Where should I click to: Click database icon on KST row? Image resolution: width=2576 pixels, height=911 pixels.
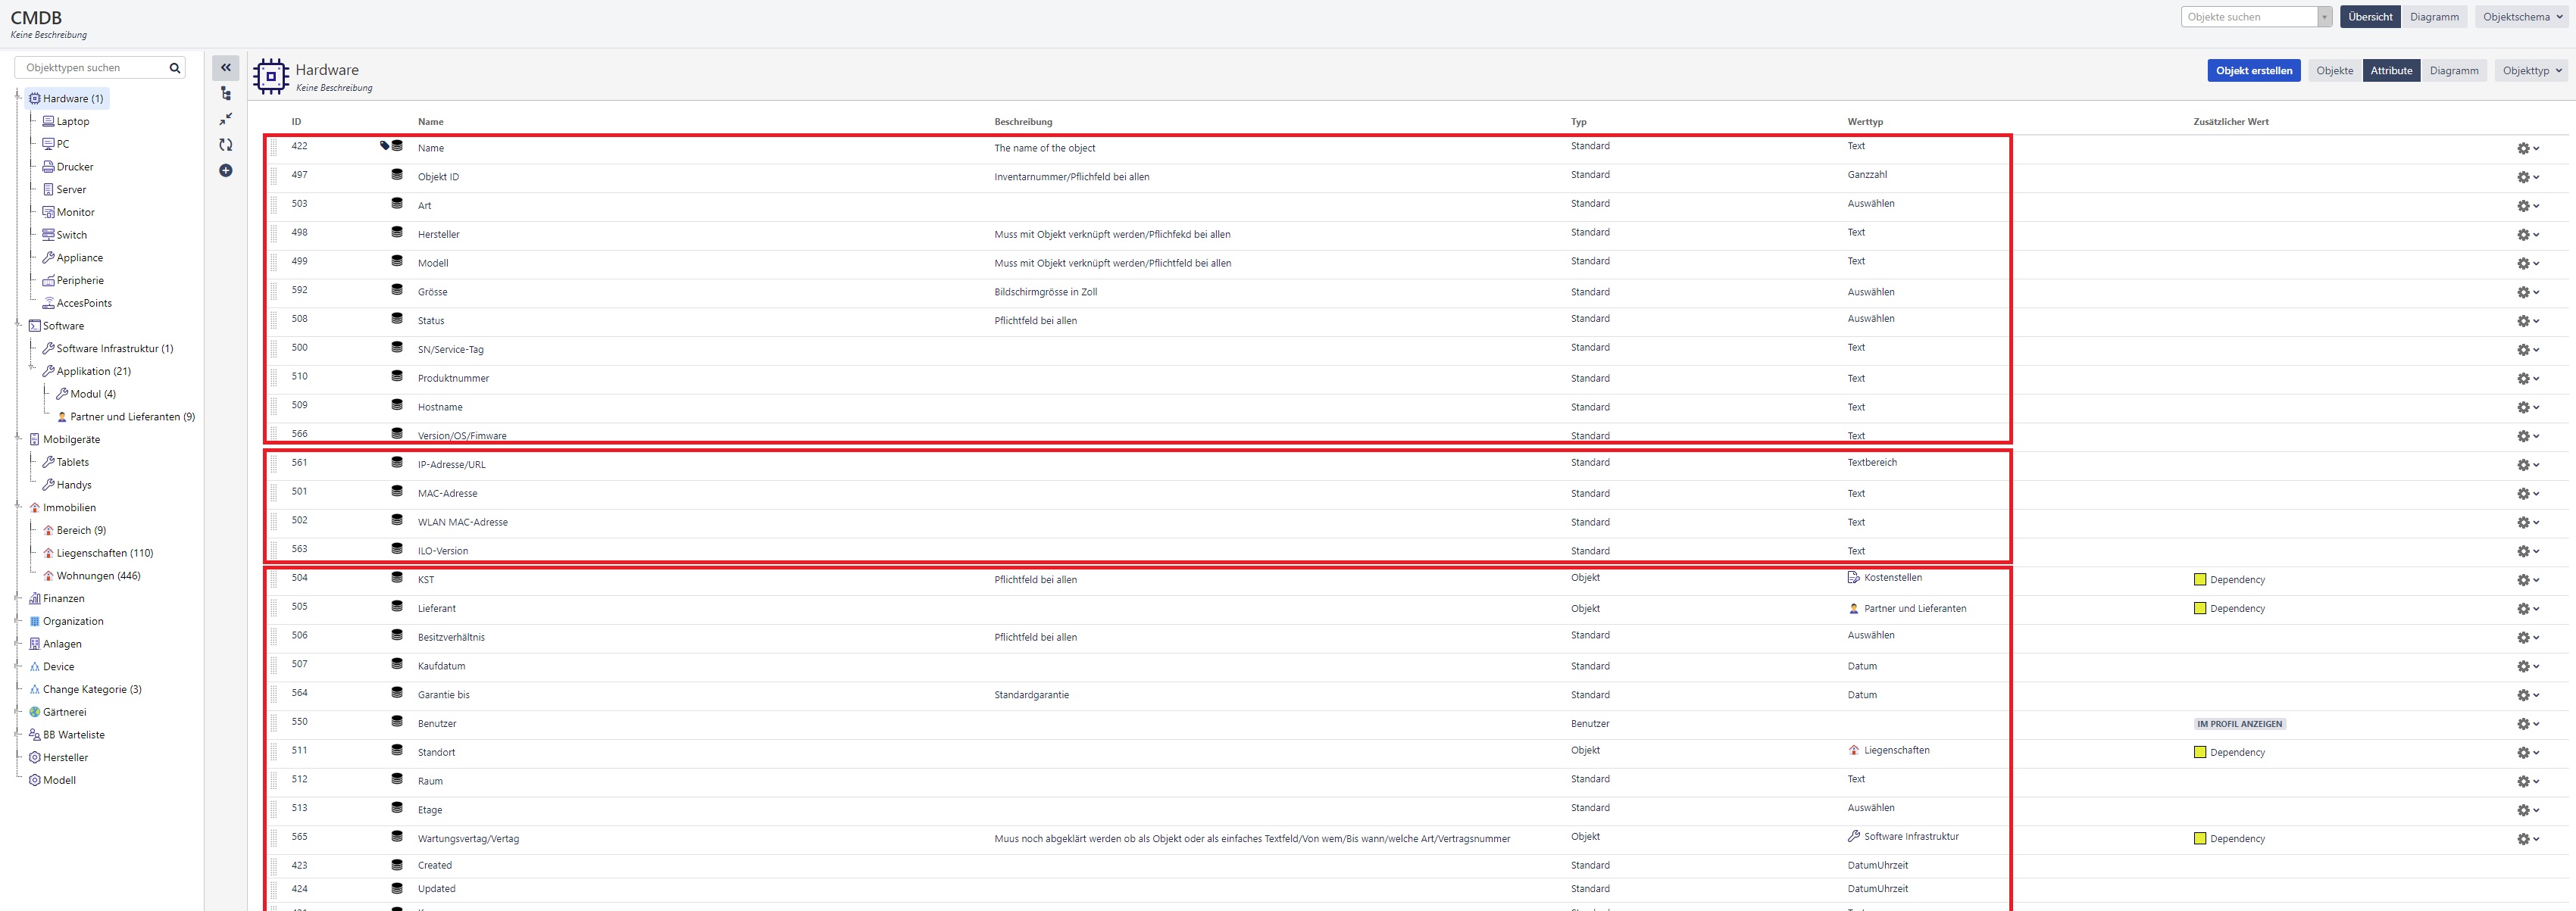click(397, 578)
